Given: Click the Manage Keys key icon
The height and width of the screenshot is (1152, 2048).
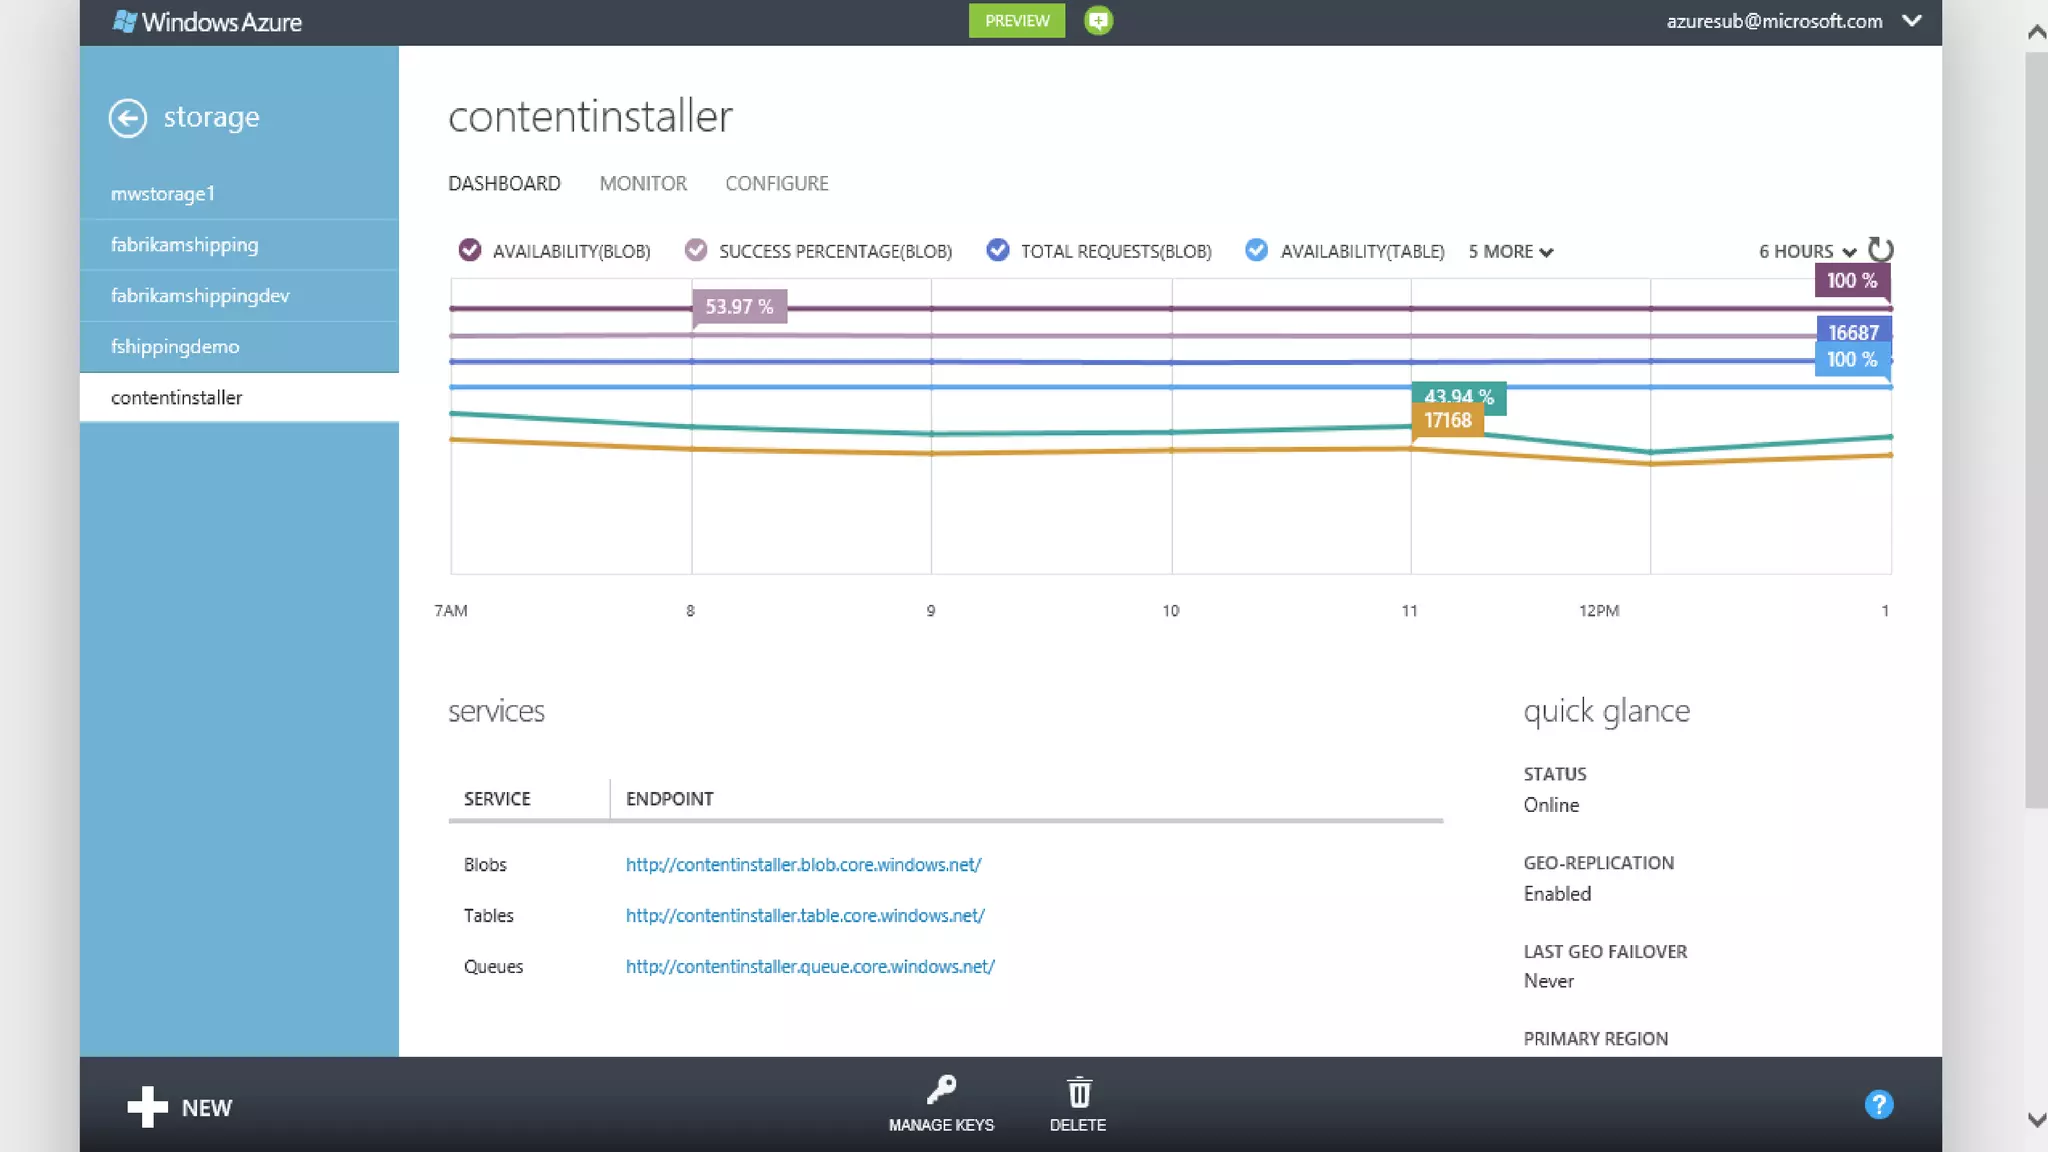Looking at the screenshot, I should 941,1090.
